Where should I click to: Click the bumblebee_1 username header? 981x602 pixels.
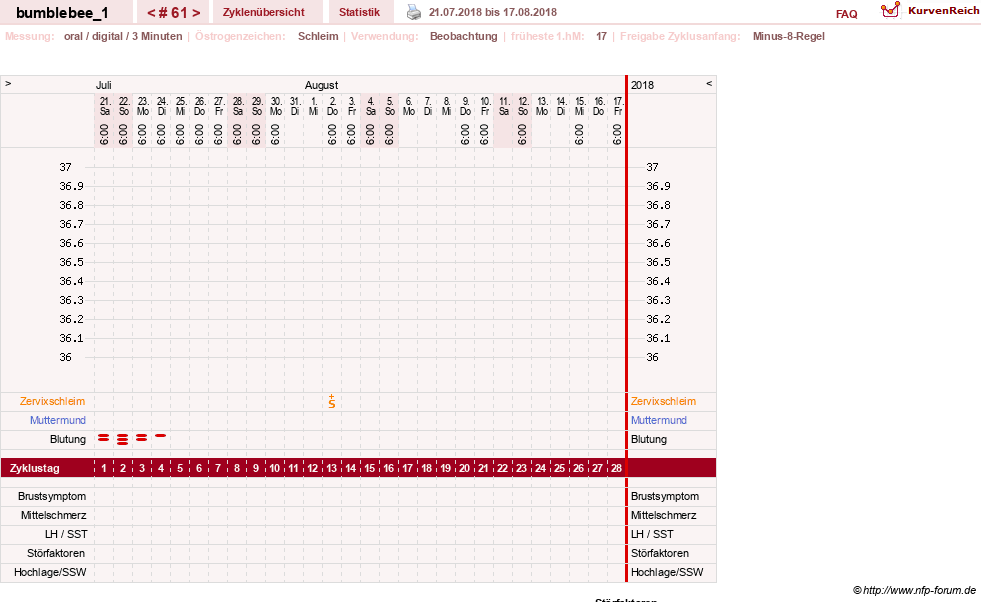click(62, 13)
